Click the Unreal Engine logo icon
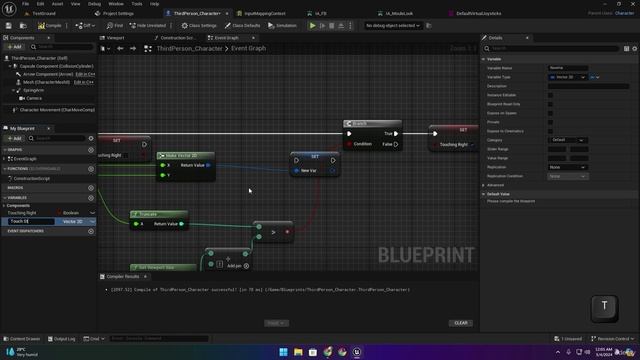 (9, 9)
